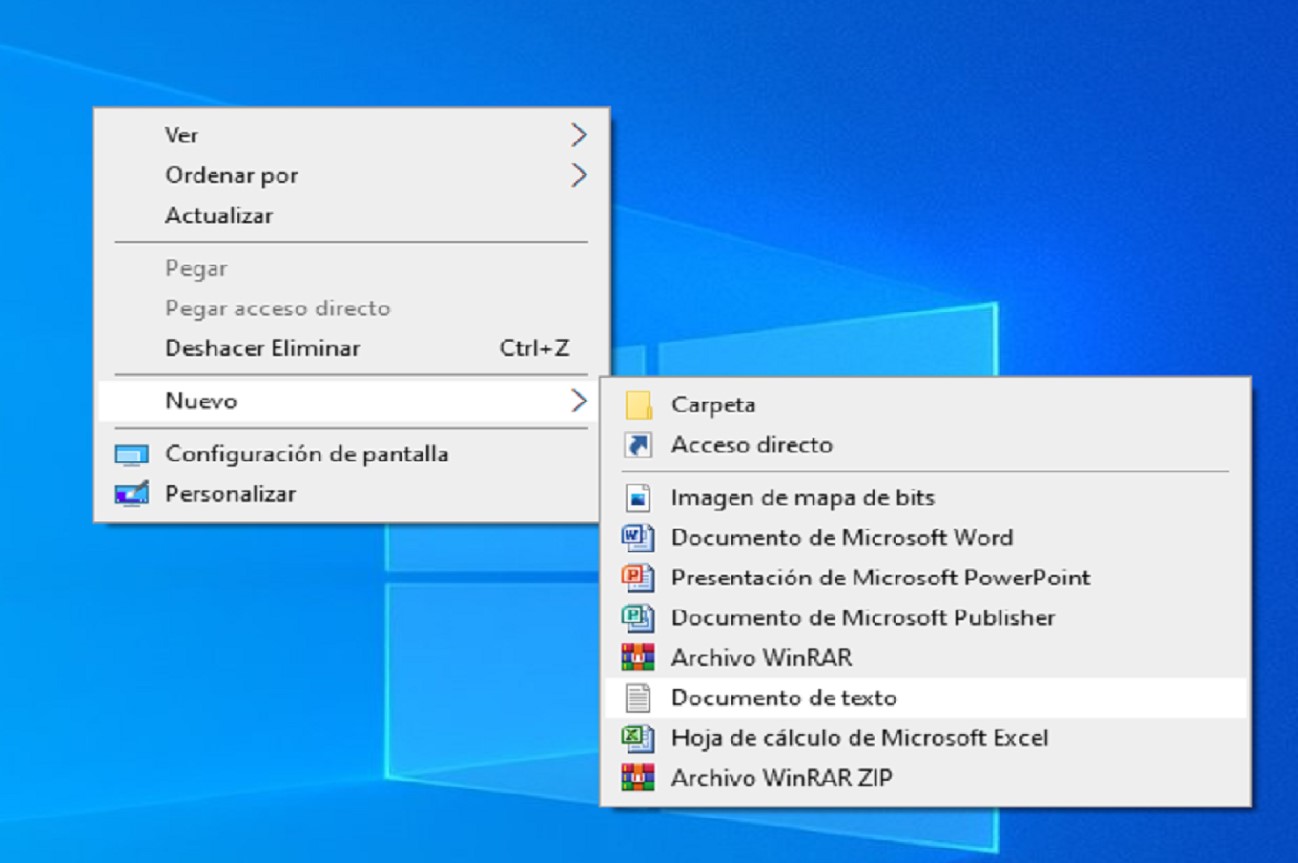
Task: Select Actualizar from the context menu
Action: click(216, 214)
